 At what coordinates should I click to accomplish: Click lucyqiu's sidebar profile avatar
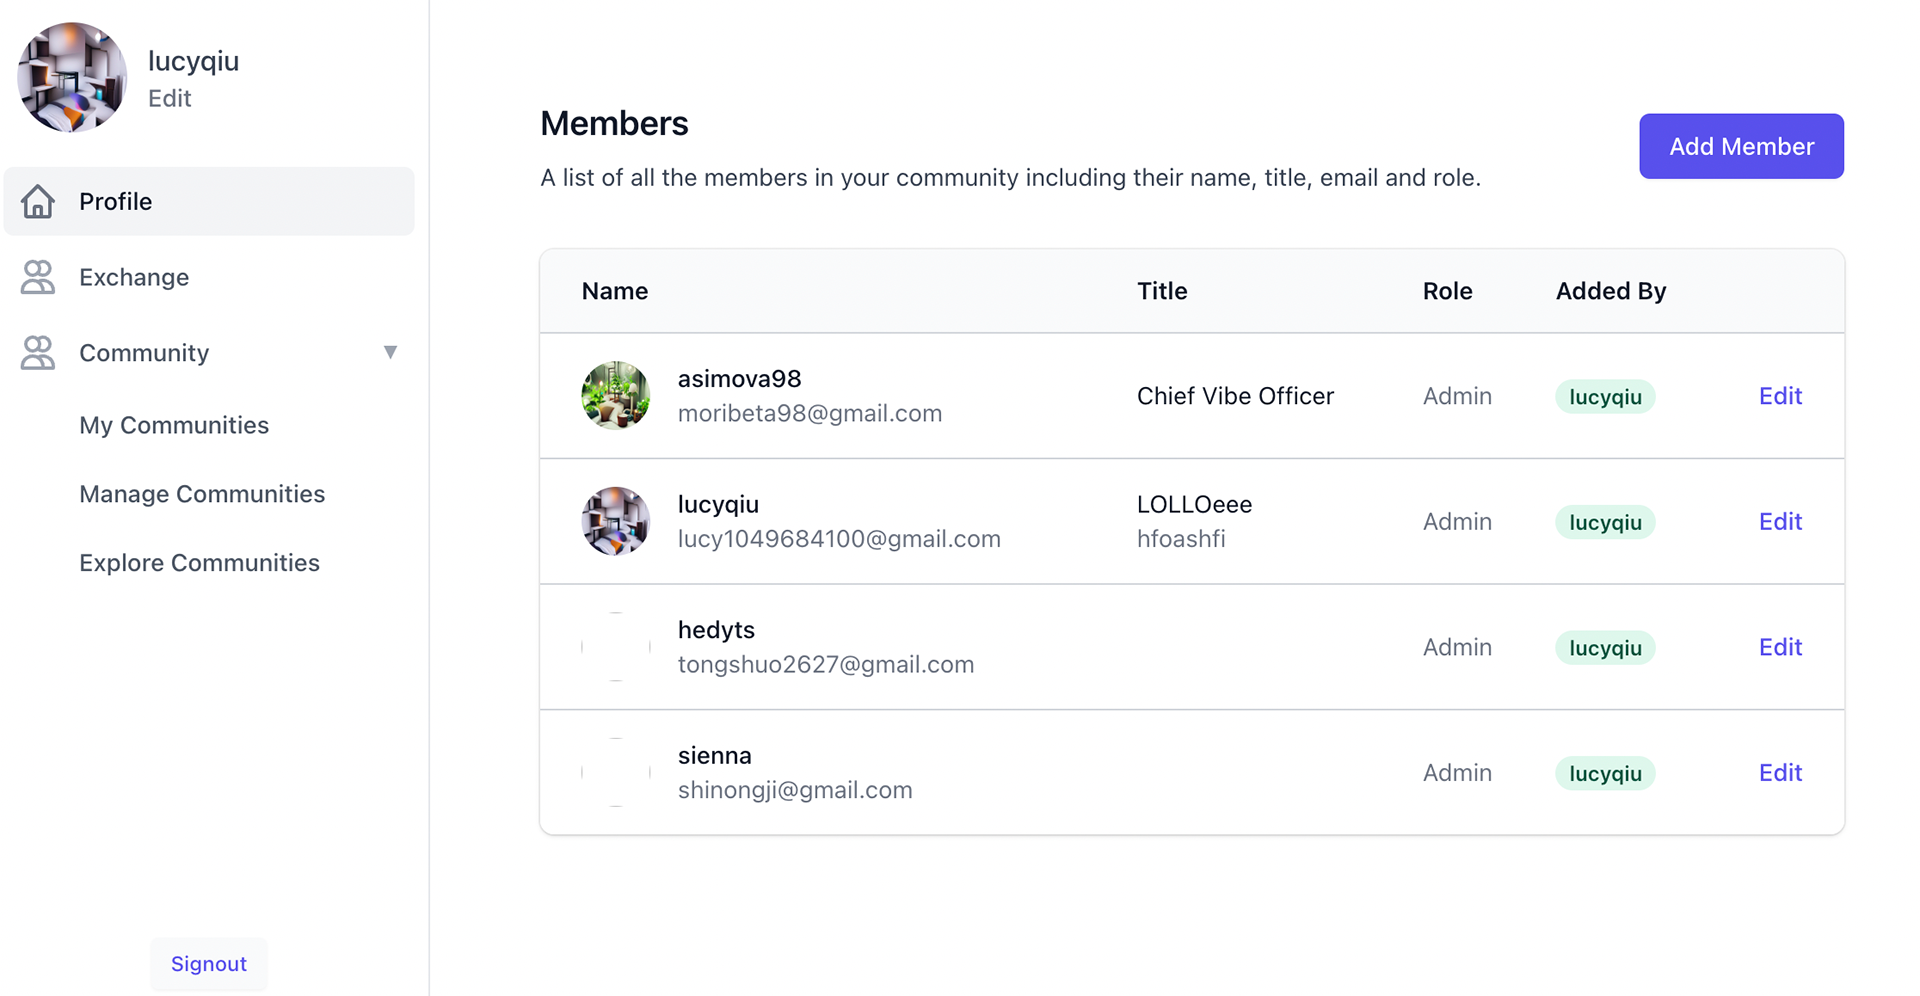click(x=72, y=78)
